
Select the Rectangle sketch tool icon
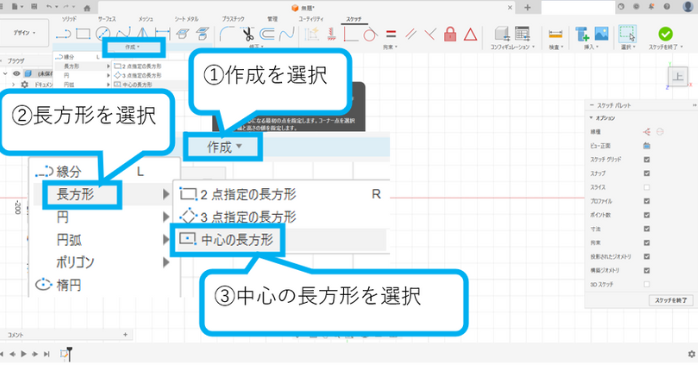[83, 34]
